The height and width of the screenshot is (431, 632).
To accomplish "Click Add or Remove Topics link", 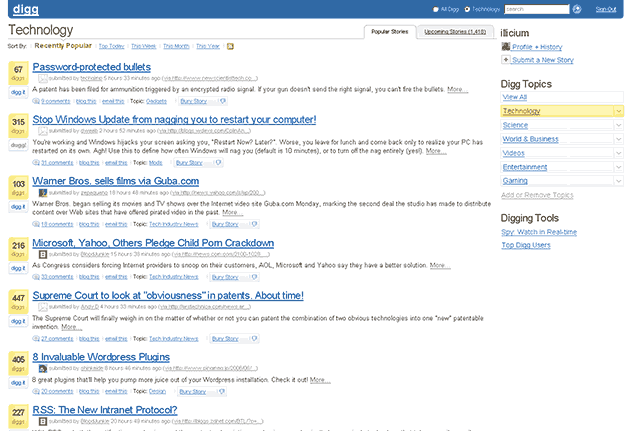I will 537,195.
